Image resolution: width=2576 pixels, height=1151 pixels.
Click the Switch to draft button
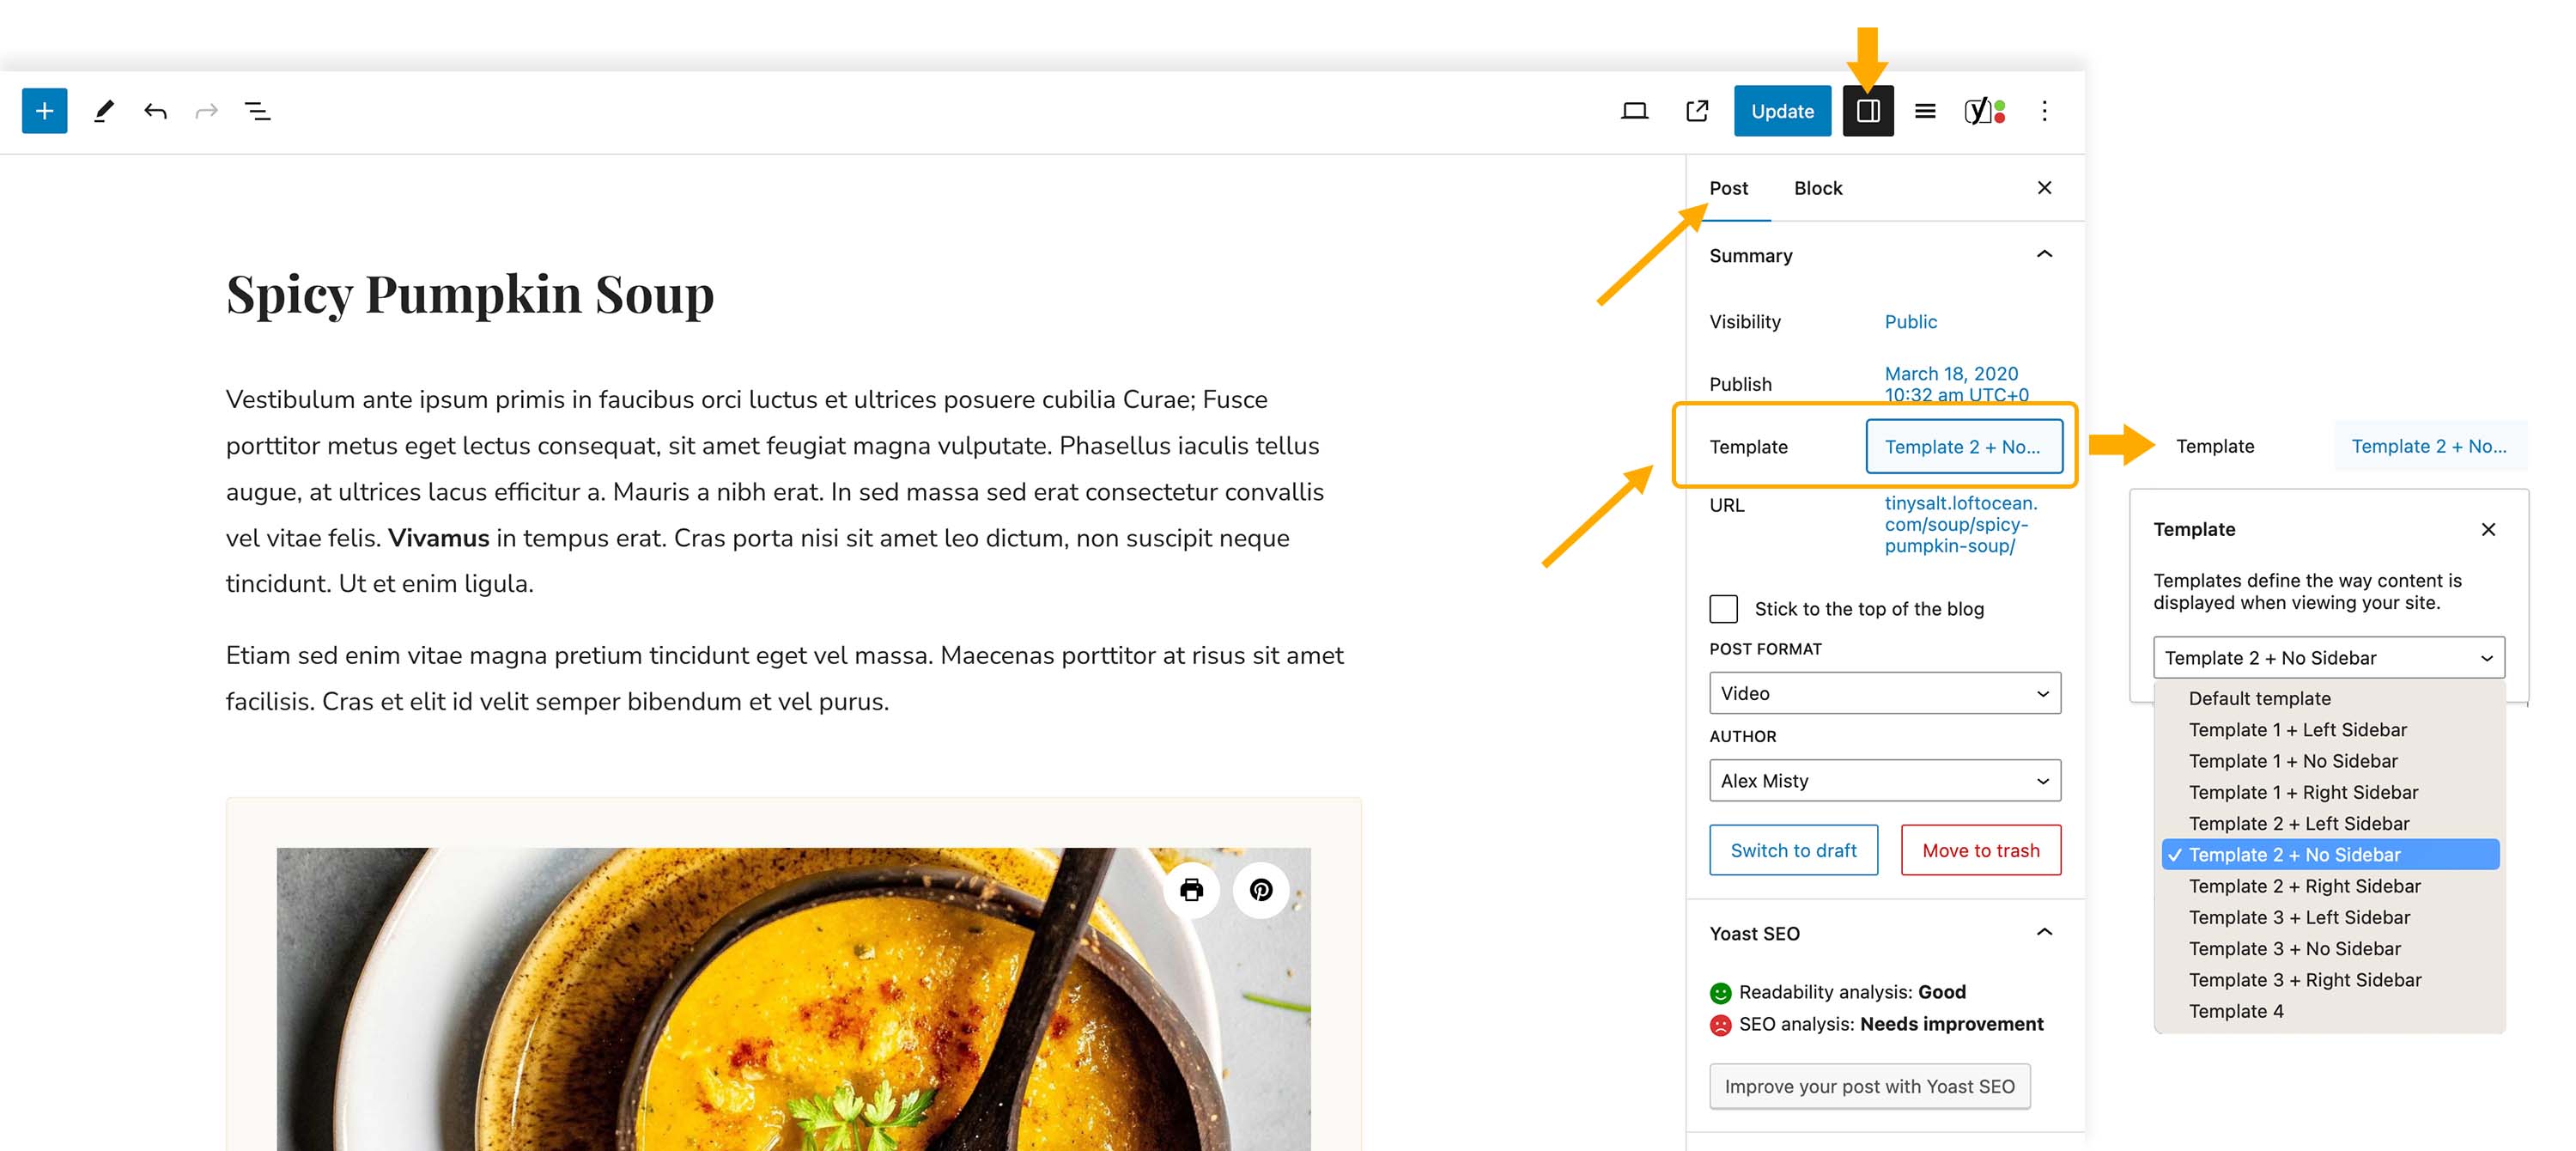(1793, 850)
